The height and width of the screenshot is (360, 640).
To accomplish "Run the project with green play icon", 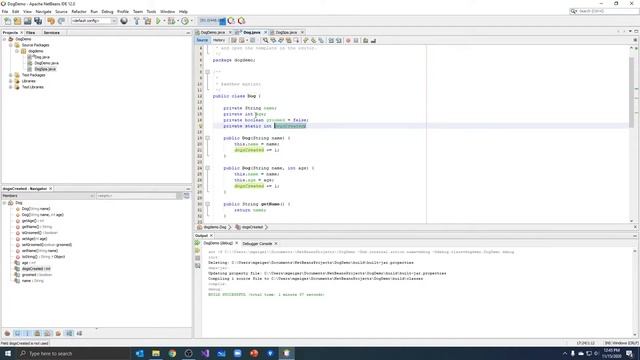I will [158, 21].
